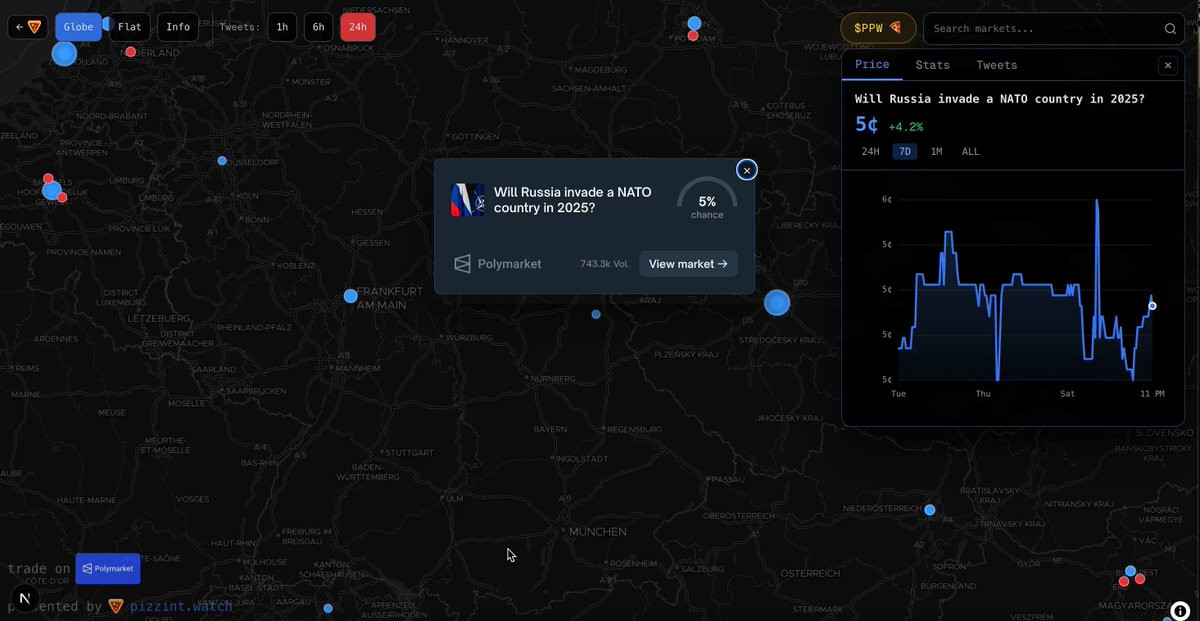This screenshot has width=1200, height=621.
Task: Set tweets filter to 1h
Action: (x=282, y=27)
